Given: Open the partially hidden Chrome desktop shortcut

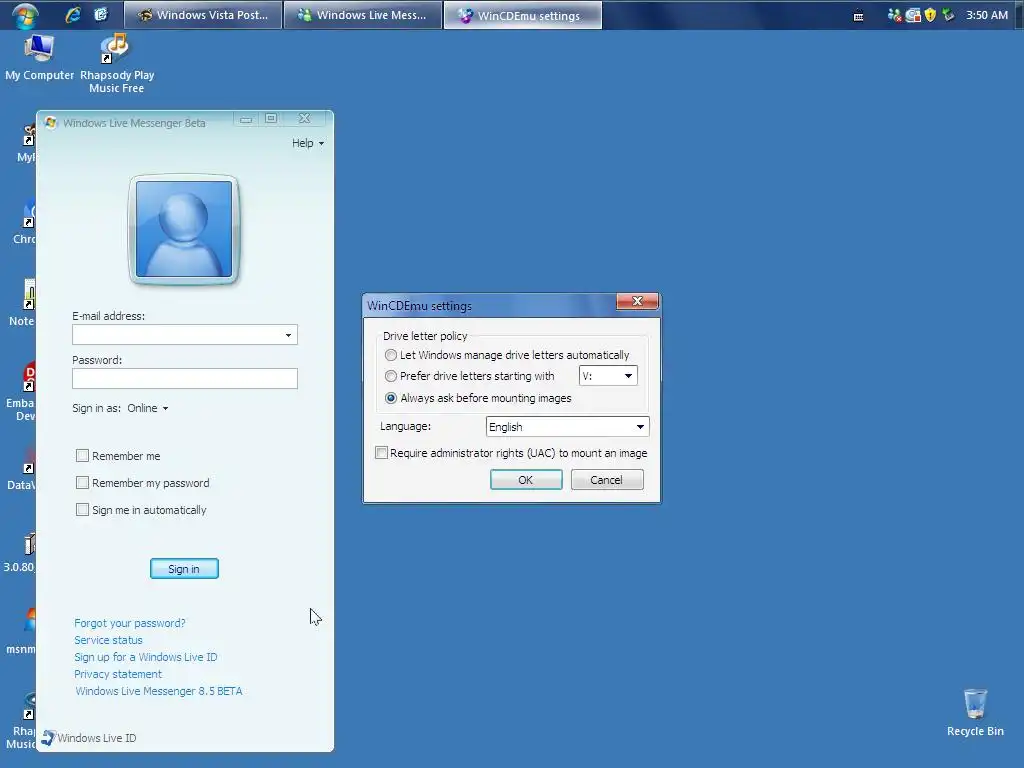Looking at the screenshot, I should click(x=25, y=222).
